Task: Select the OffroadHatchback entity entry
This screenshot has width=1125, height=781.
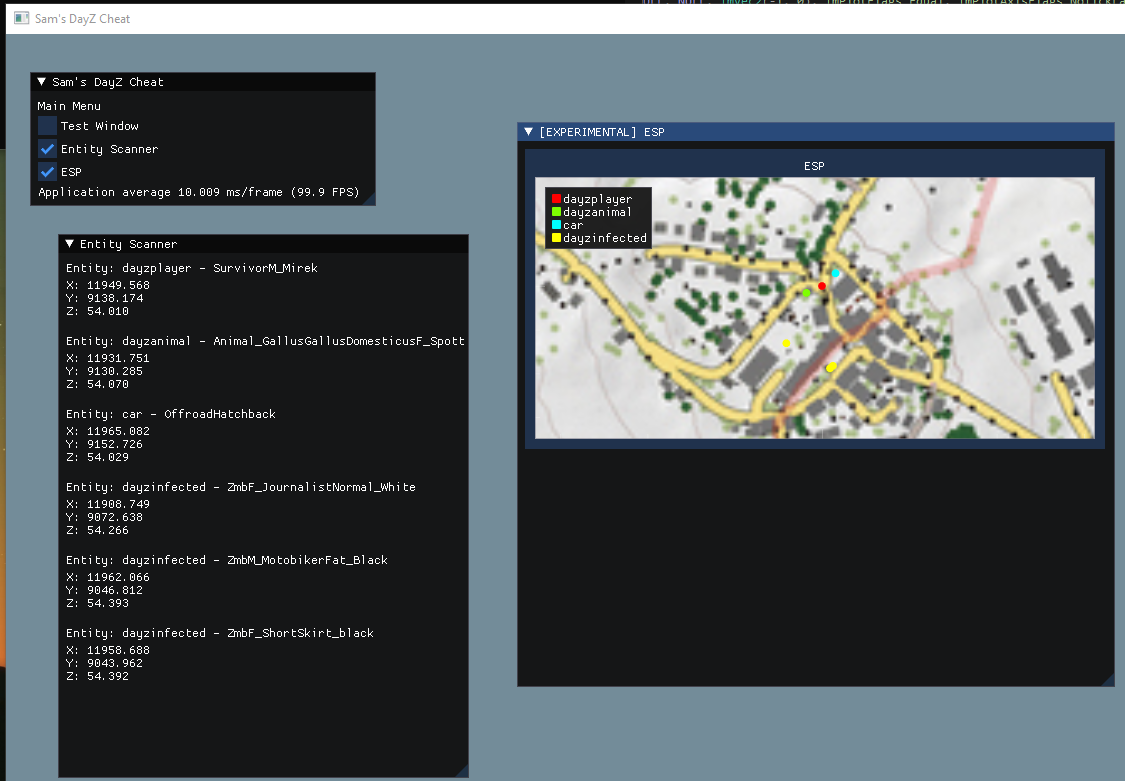Action: tap(170, 413)
